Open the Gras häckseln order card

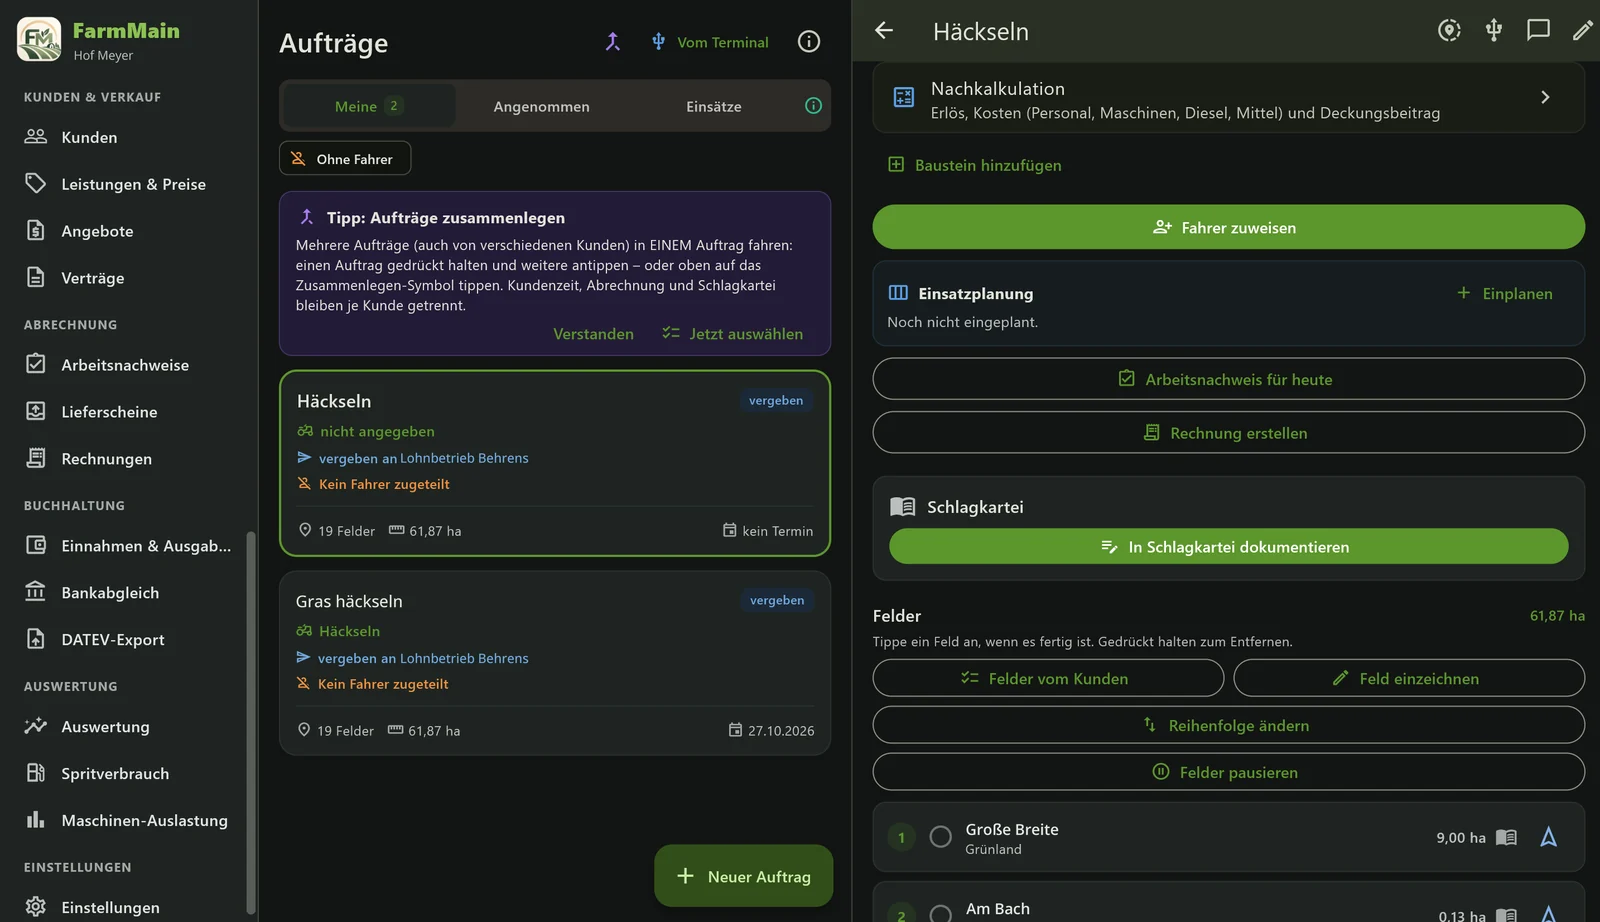click(x=555, y=663)
